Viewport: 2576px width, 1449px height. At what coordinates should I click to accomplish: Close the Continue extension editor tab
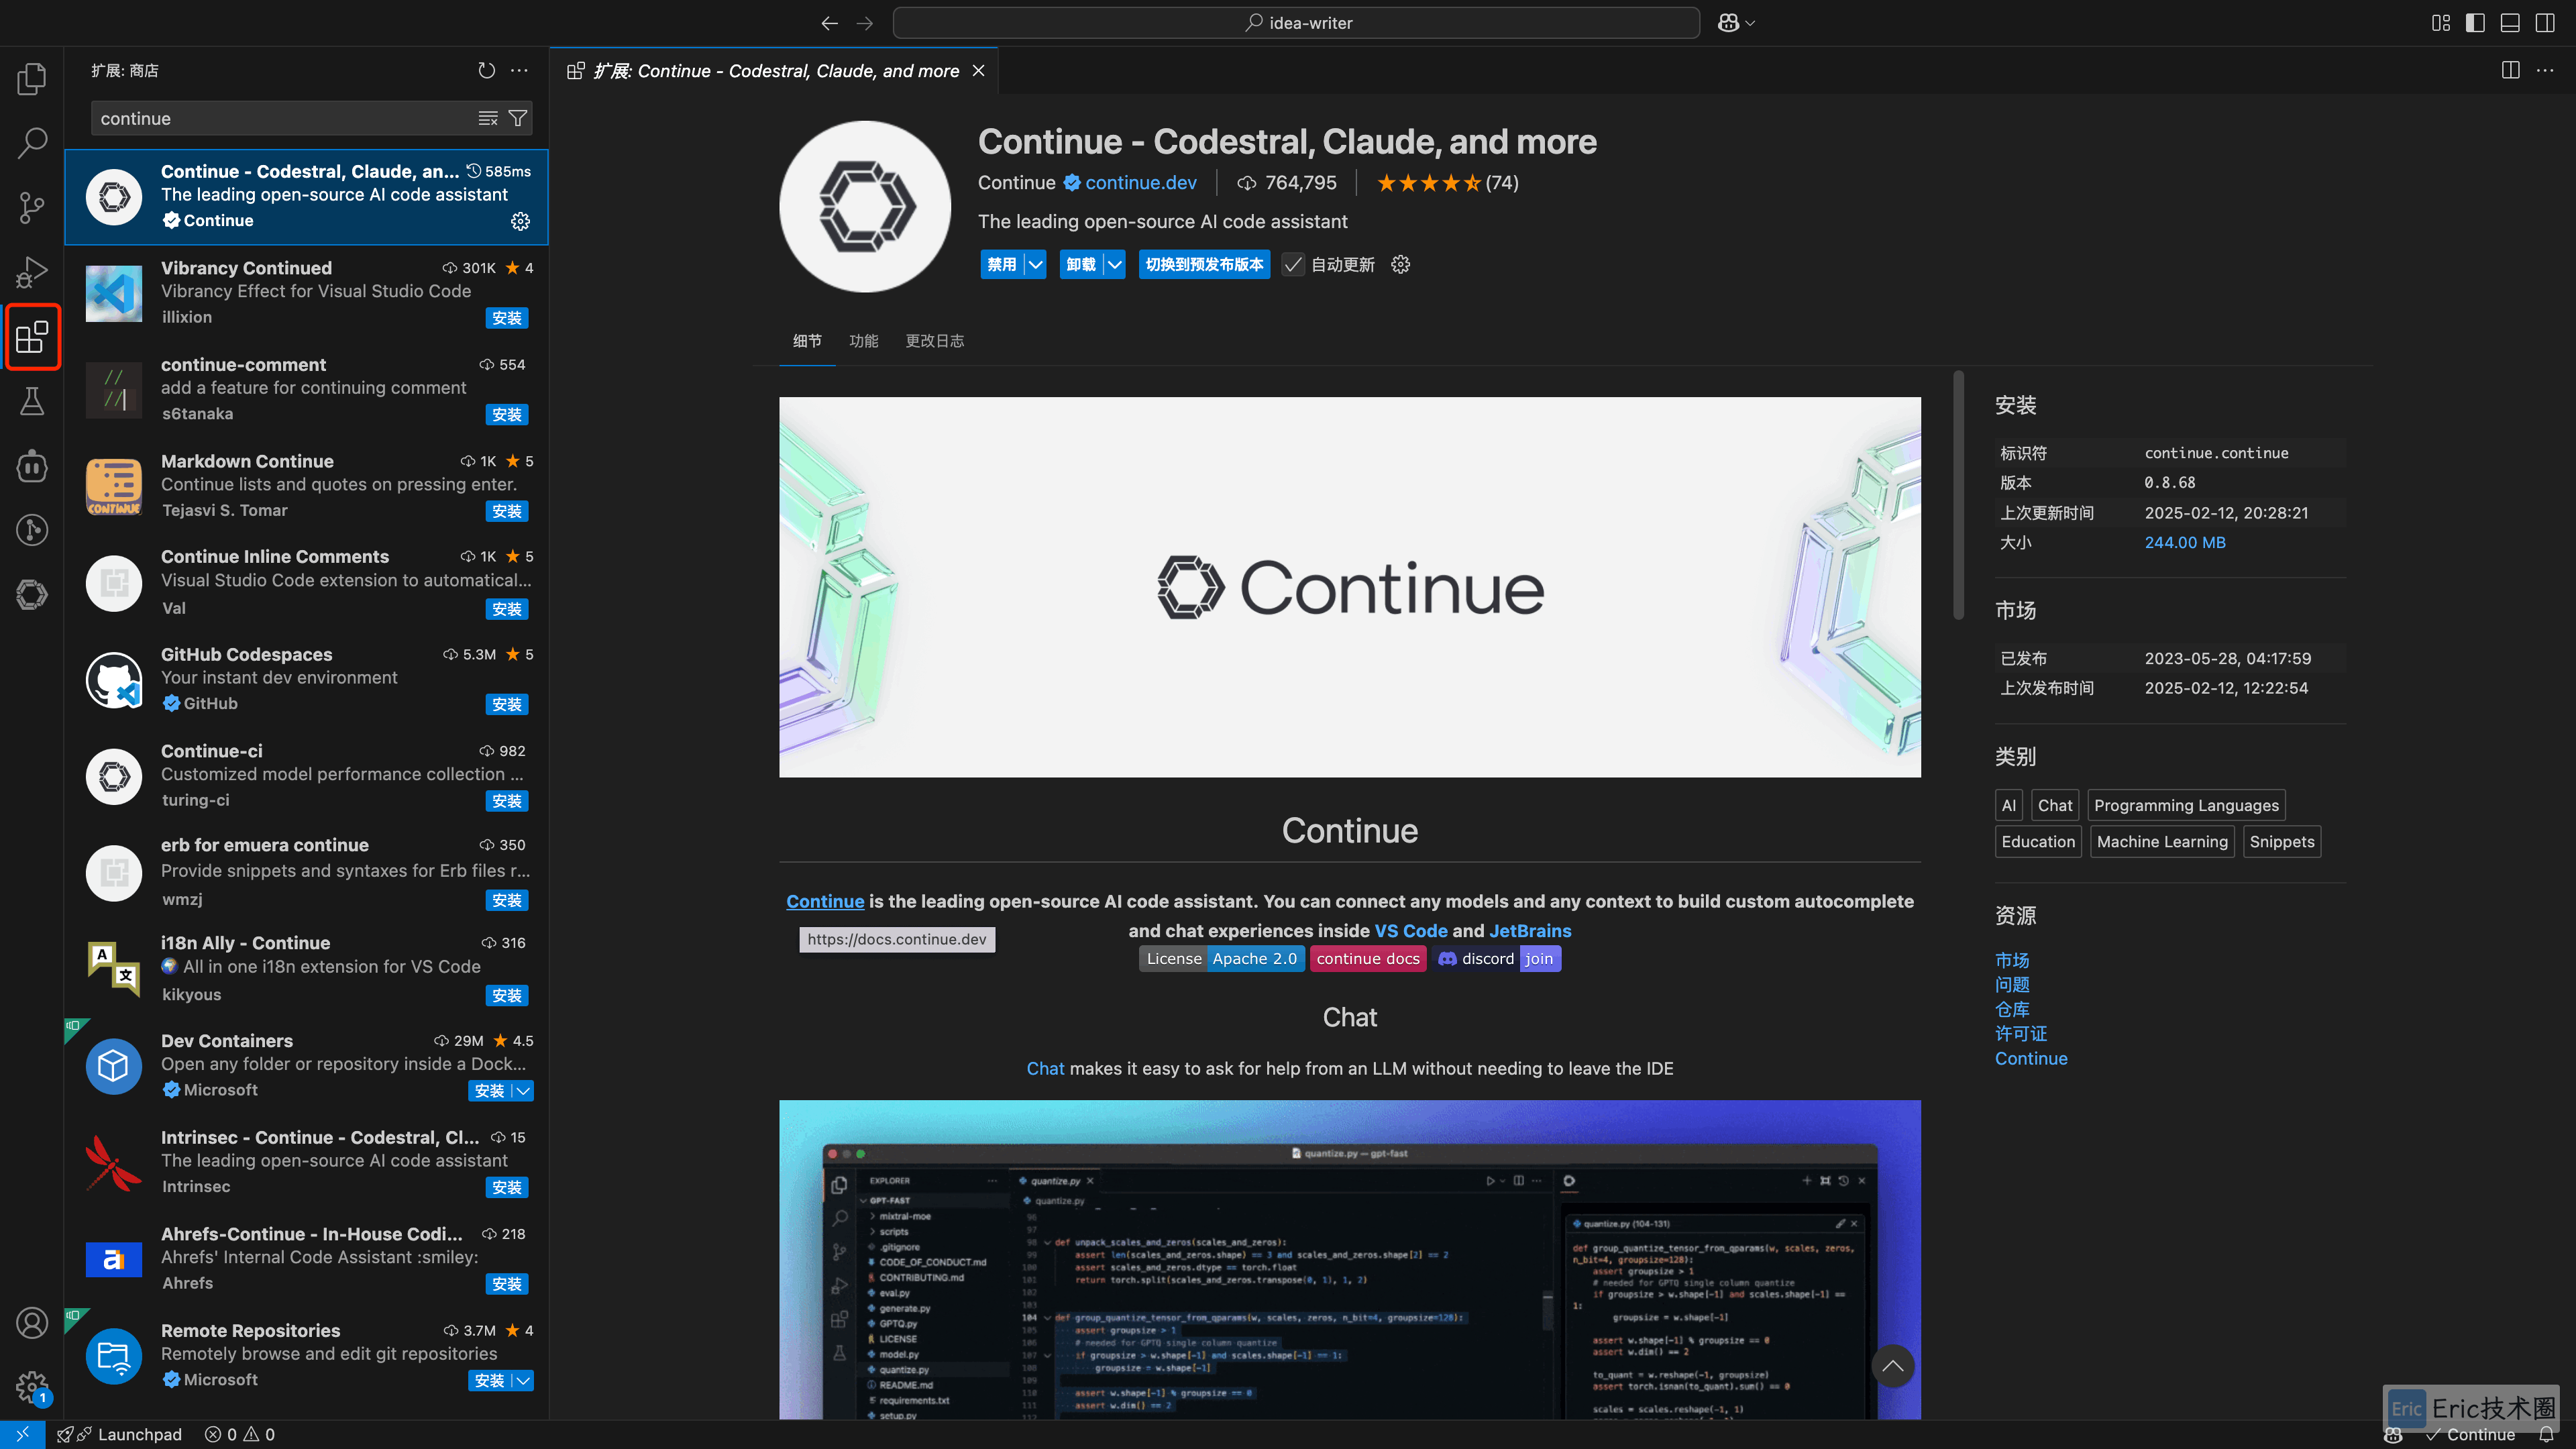(978, 70)
